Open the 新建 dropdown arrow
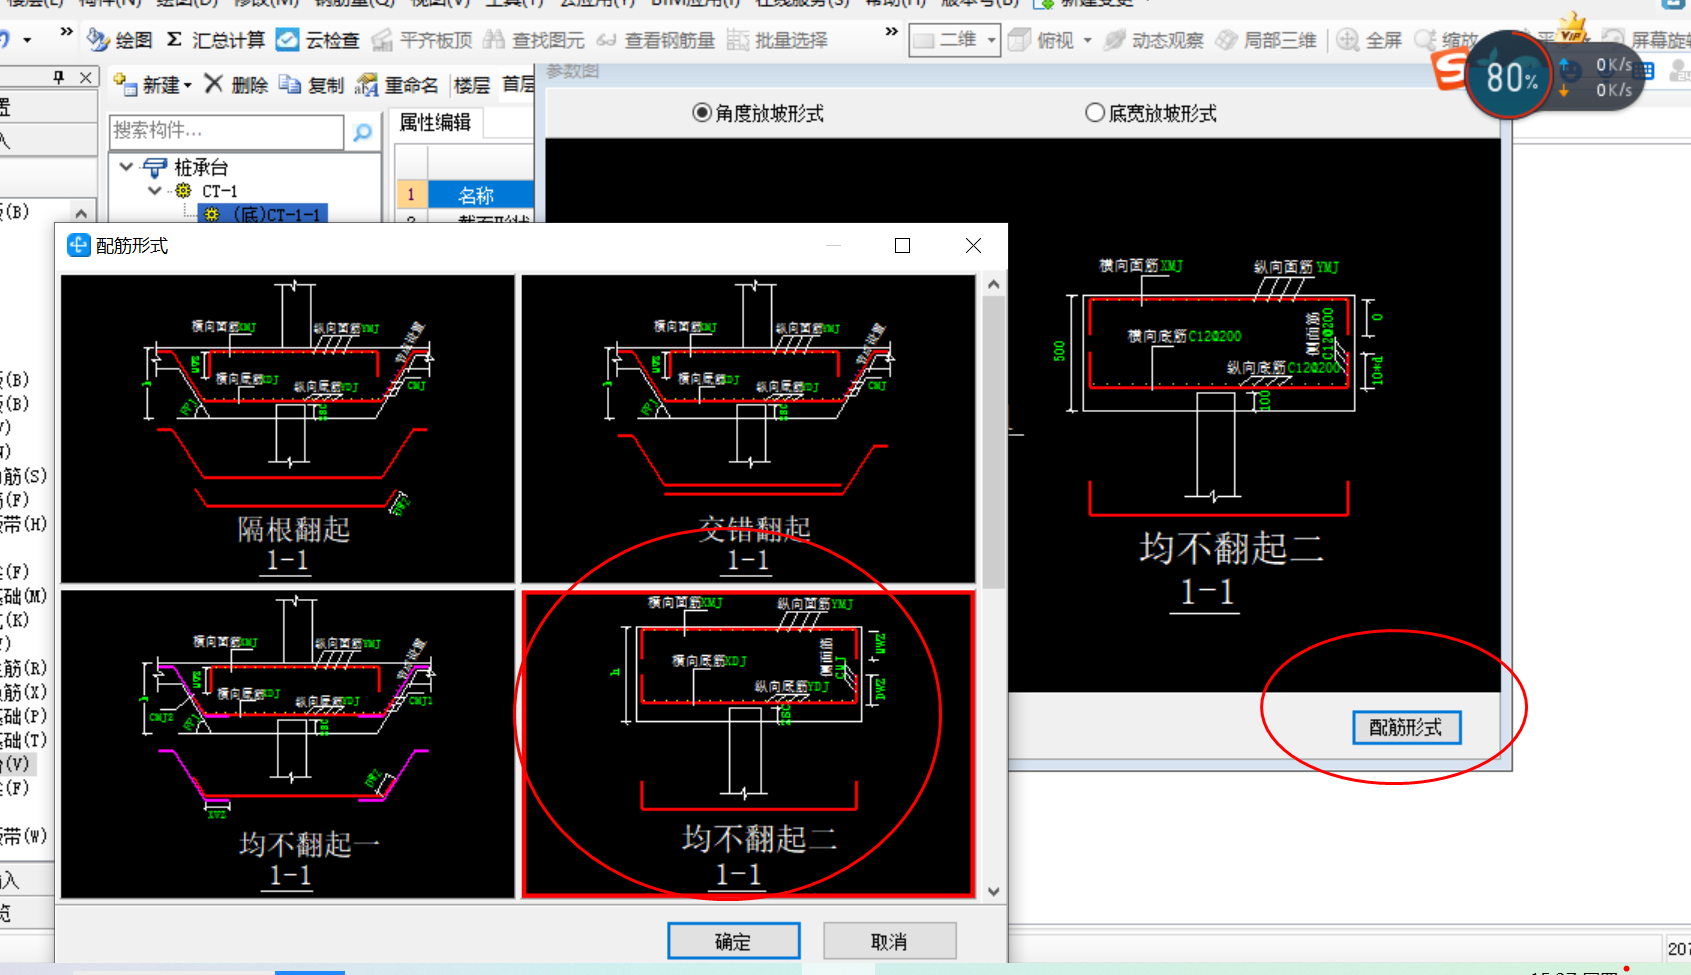Image resolution: width=1691 pixels, height=975 pixels. pos(187,86)
